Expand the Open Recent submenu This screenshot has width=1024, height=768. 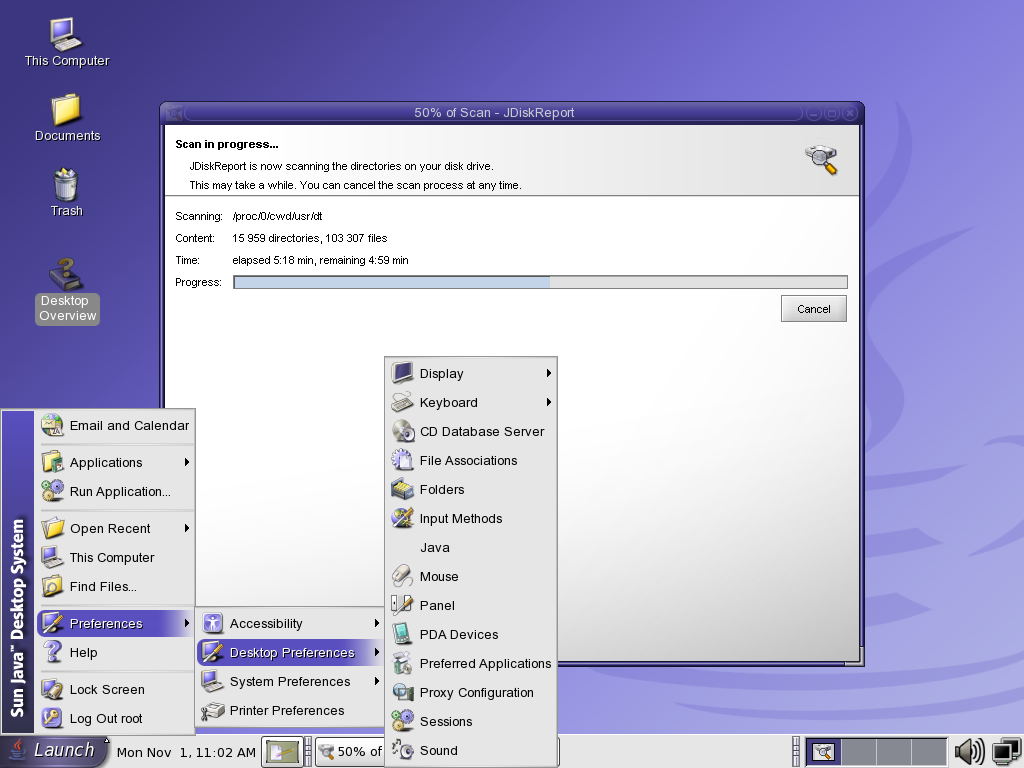click(116, 528)
